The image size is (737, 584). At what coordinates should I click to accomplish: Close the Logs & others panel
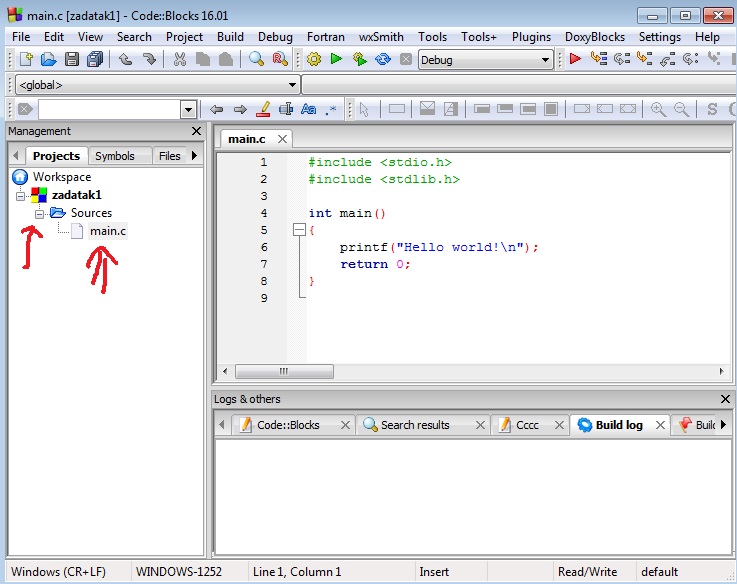(725, 399)
